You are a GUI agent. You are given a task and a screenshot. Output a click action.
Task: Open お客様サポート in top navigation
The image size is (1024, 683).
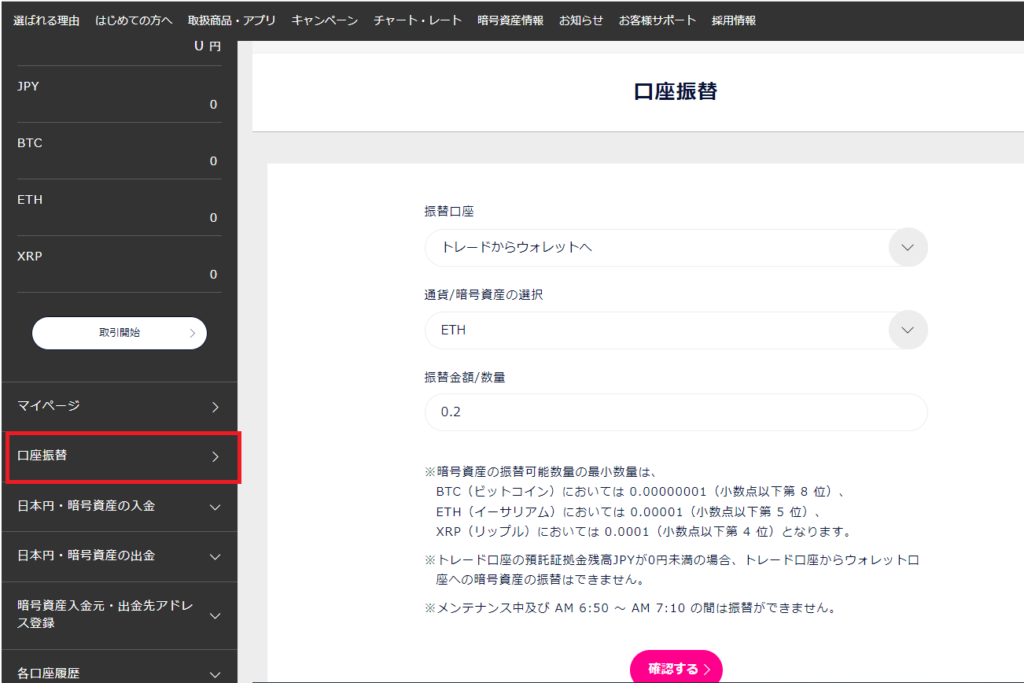click(657, 20)
